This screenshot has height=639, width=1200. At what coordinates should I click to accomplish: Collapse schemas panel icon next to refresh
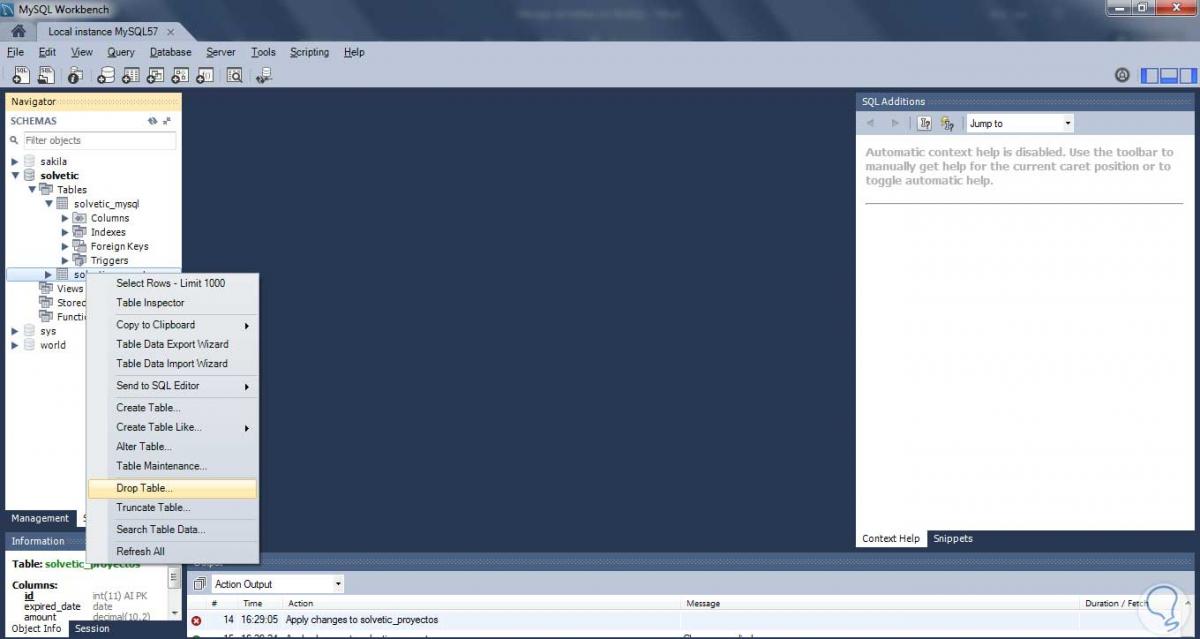[x=167, y=121]
